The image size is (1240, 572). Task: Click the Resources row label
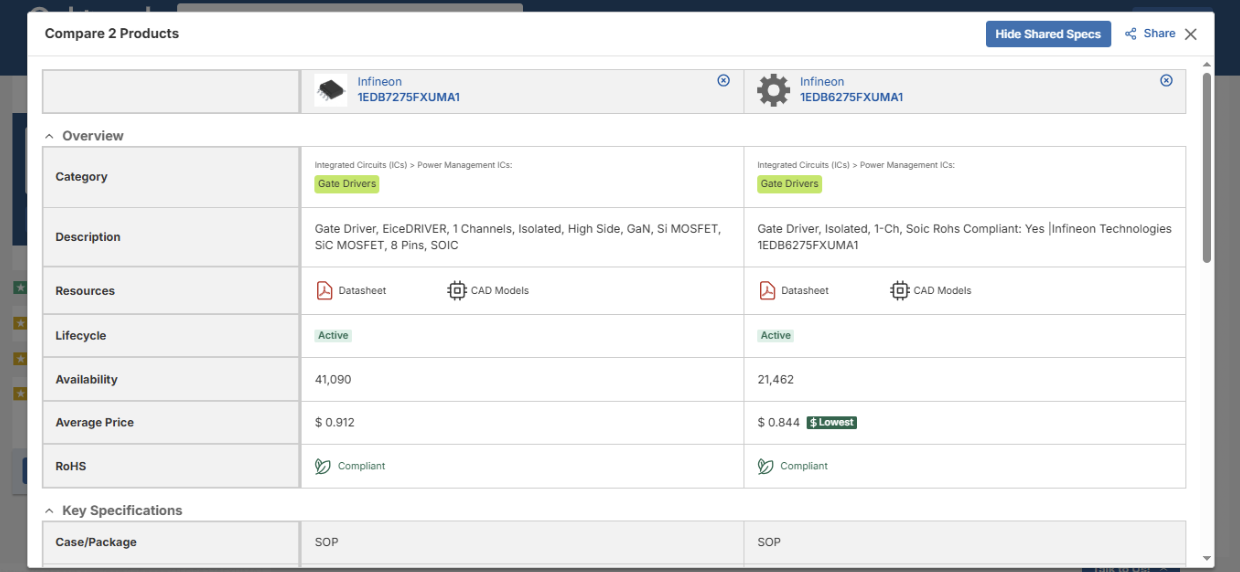(85, 291)
